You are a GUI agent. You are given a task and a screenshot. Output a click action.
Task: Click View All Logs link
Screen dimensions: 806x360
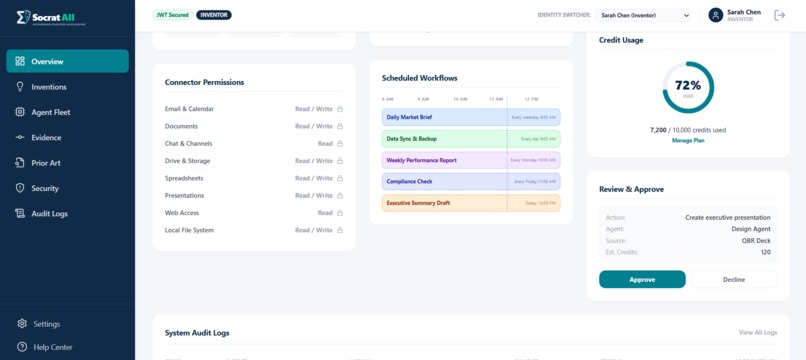tap(758, 332)
